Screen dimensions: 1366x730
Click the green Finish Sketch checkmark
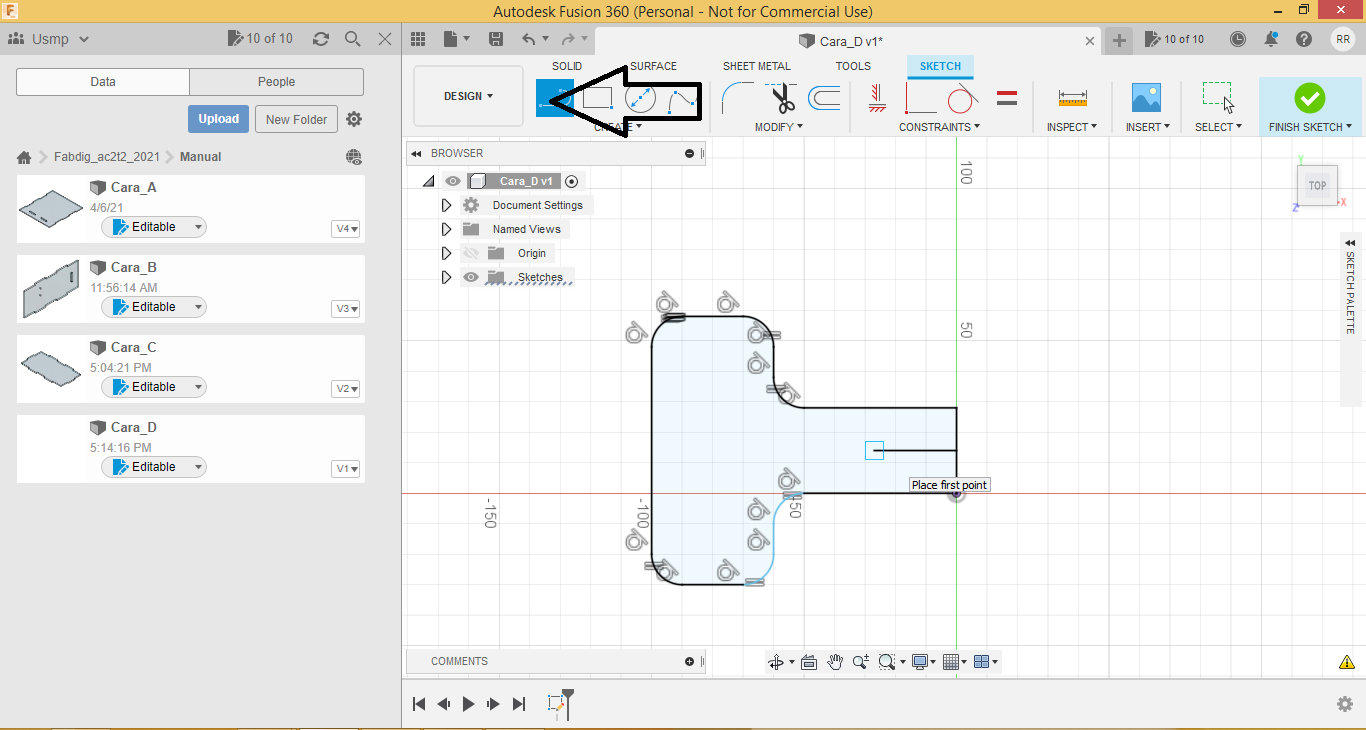coord(1309,98)
